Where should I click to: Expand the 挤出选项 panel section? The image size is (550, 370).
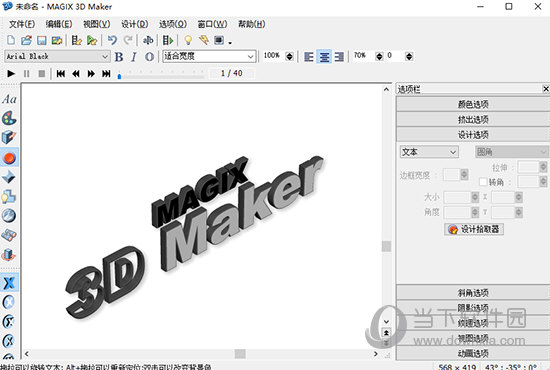click(x=473, y=120)
